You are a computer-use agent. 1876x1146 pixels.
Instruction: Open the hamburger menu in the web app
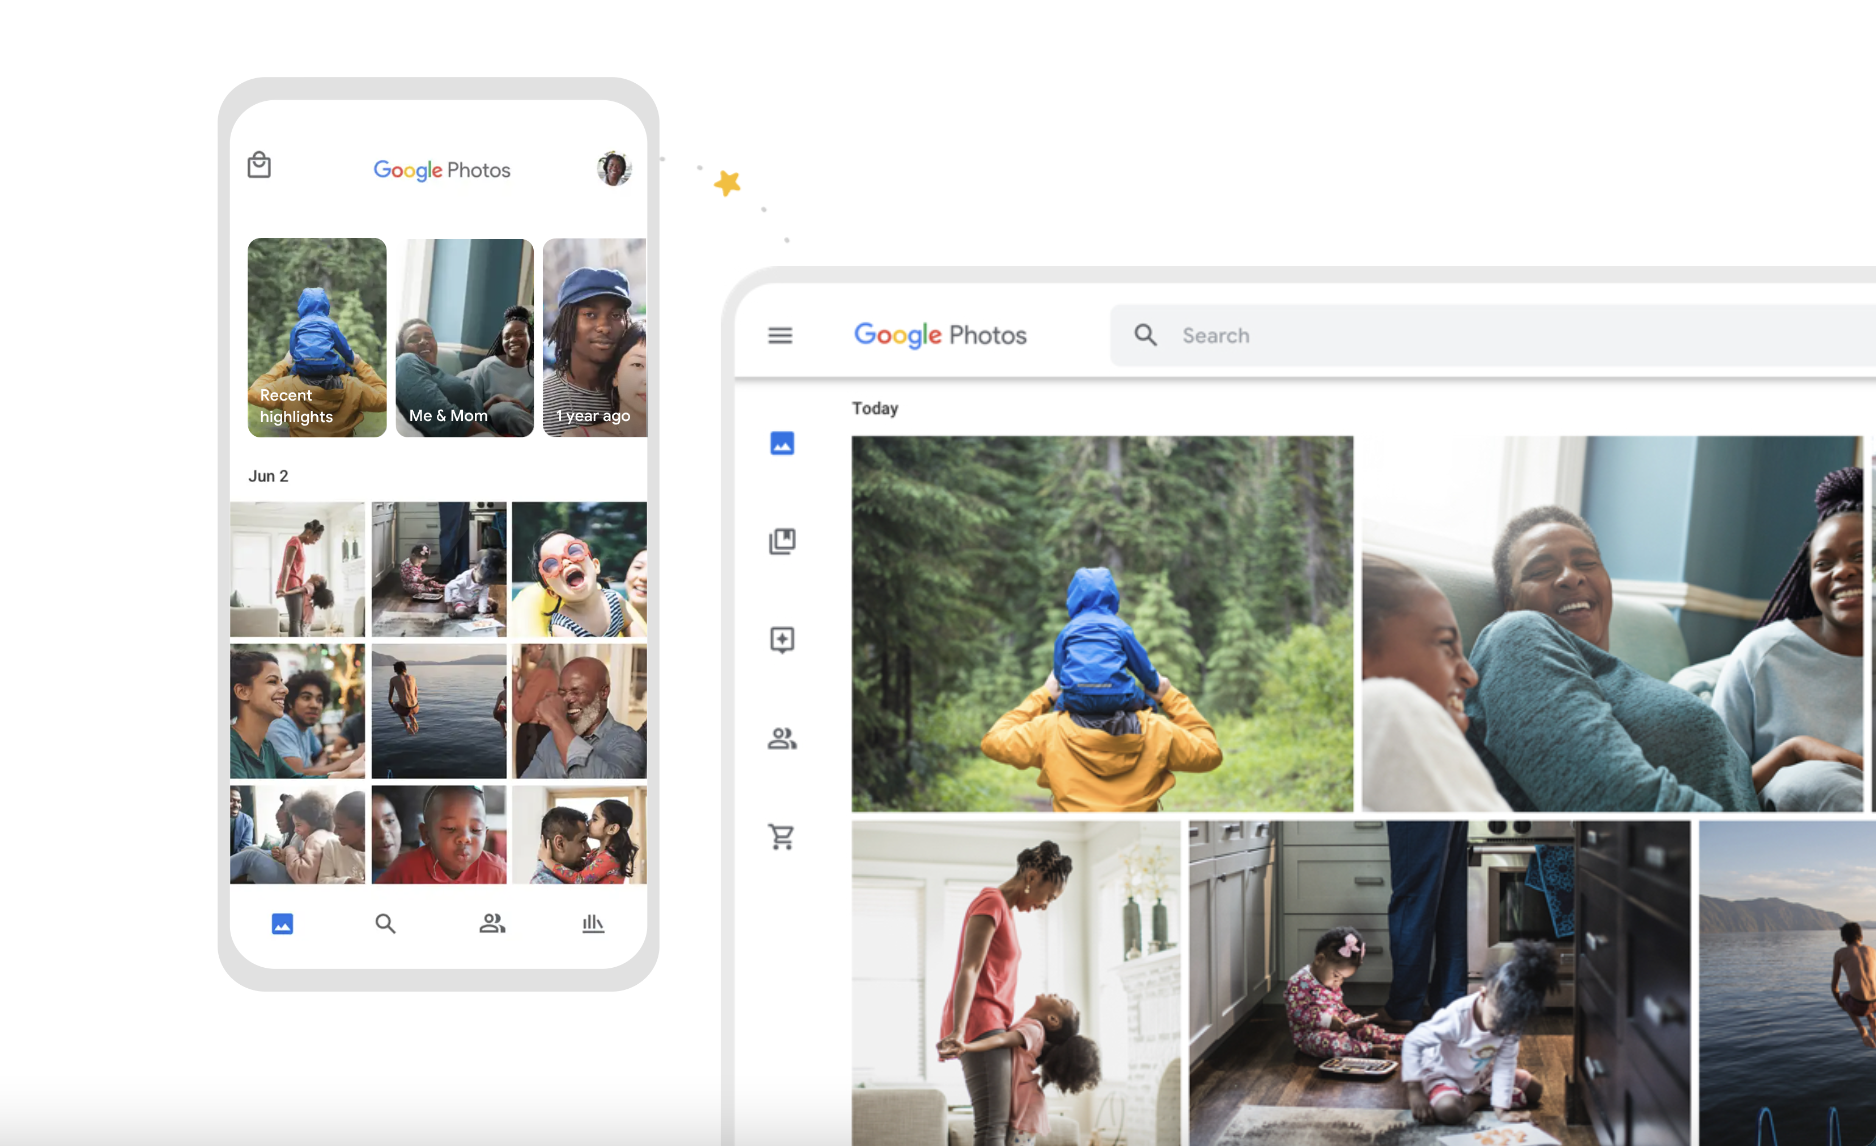[780, 336]
